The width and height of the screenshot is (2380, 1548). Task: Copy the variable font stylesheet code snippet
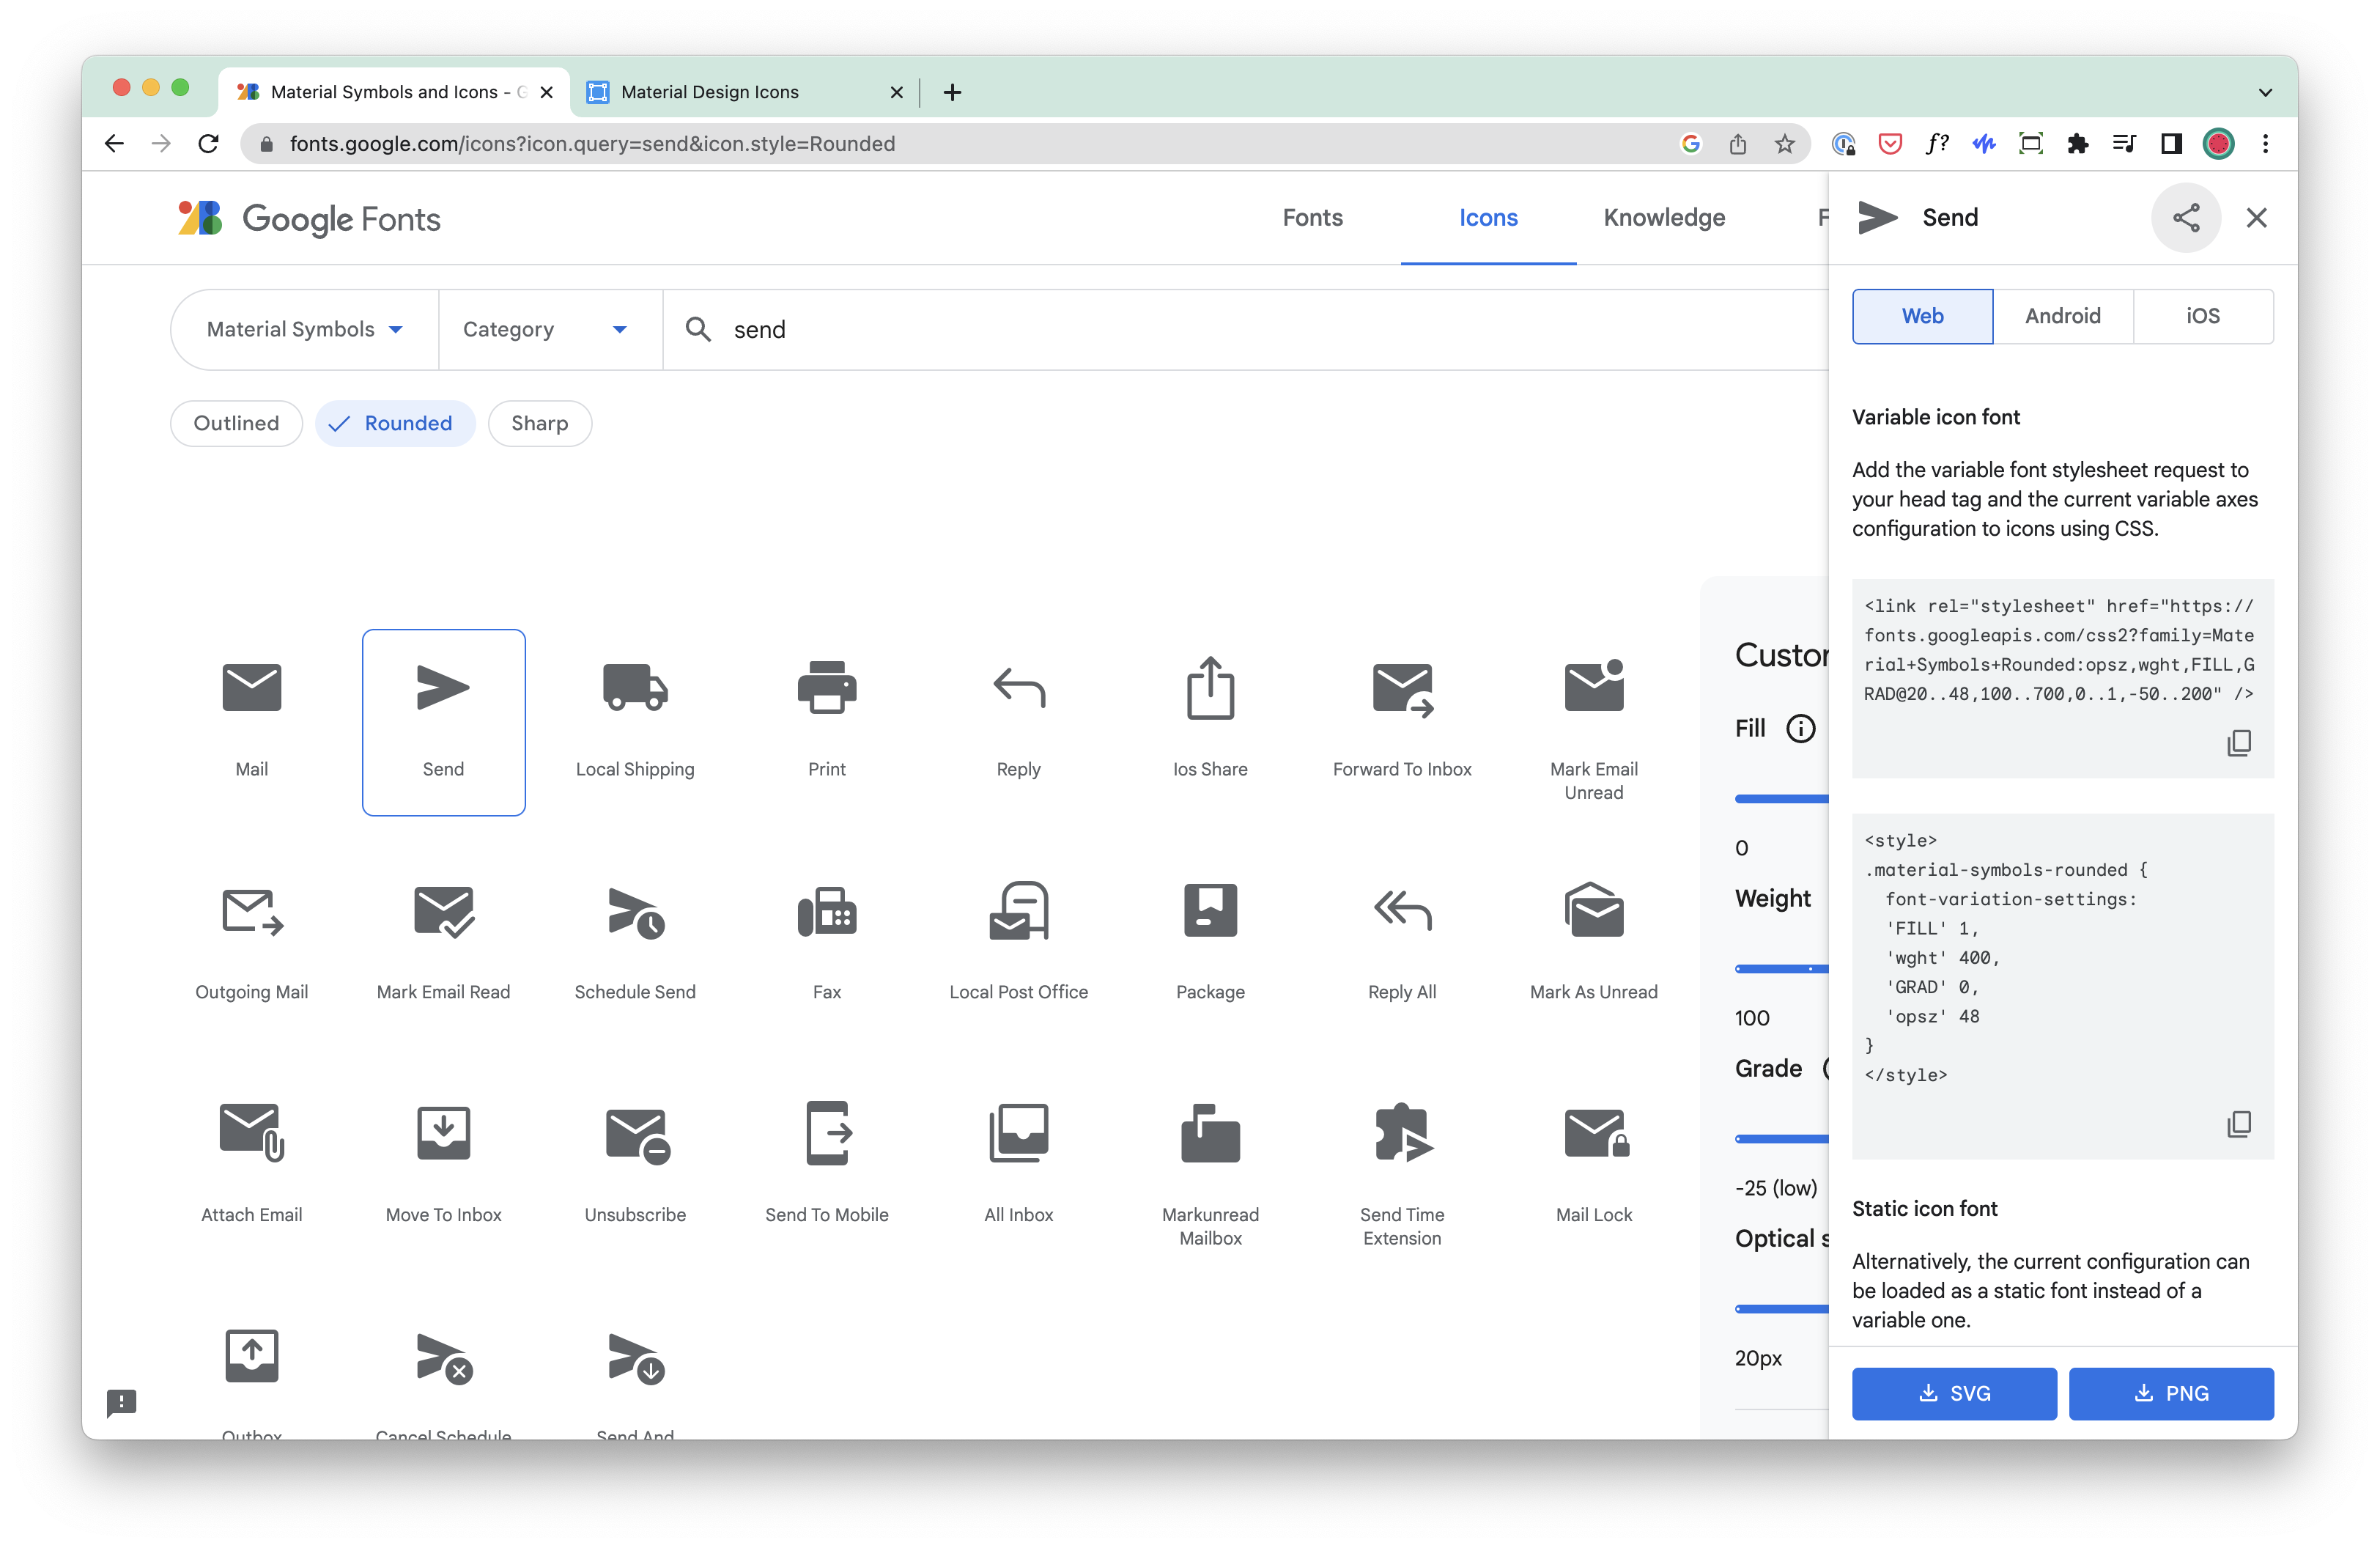2240,743
